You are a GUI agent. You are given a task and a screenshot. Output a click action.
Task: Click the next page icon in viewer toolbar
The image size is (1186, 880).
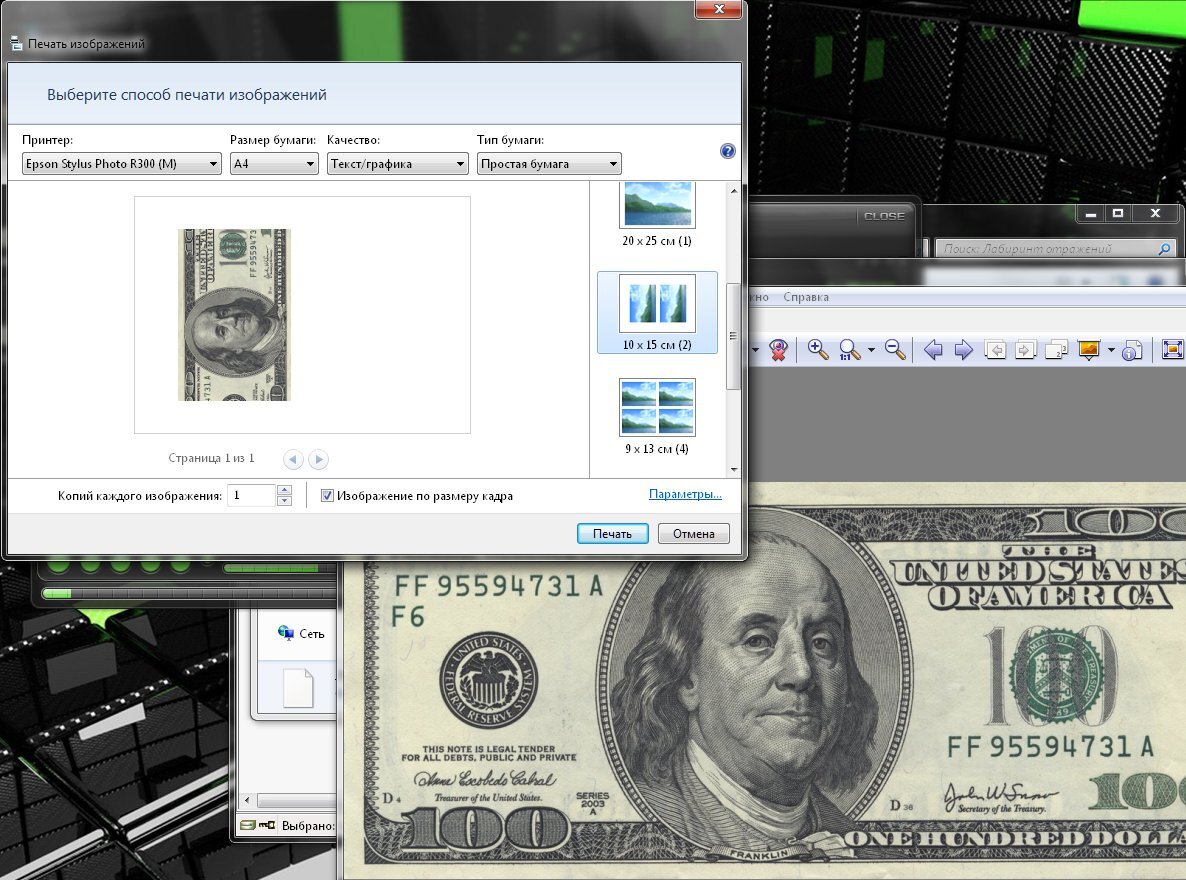tap(1025, 350)
